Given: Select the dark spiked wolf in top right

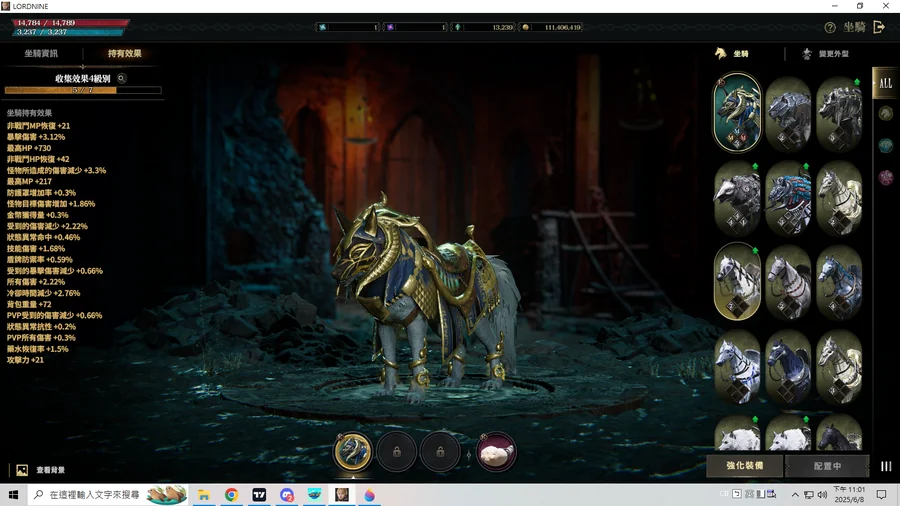Looking at the screenshot, I should (839, 113).
